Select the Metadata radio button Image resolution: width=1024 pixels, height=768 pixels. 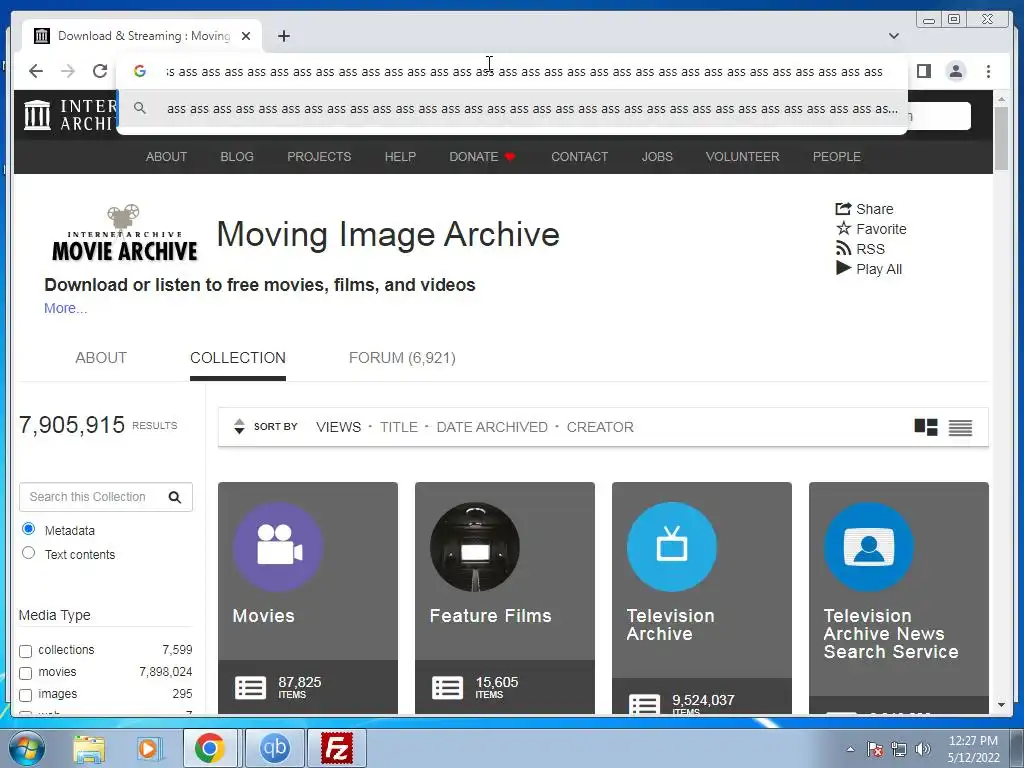(28, 528)
